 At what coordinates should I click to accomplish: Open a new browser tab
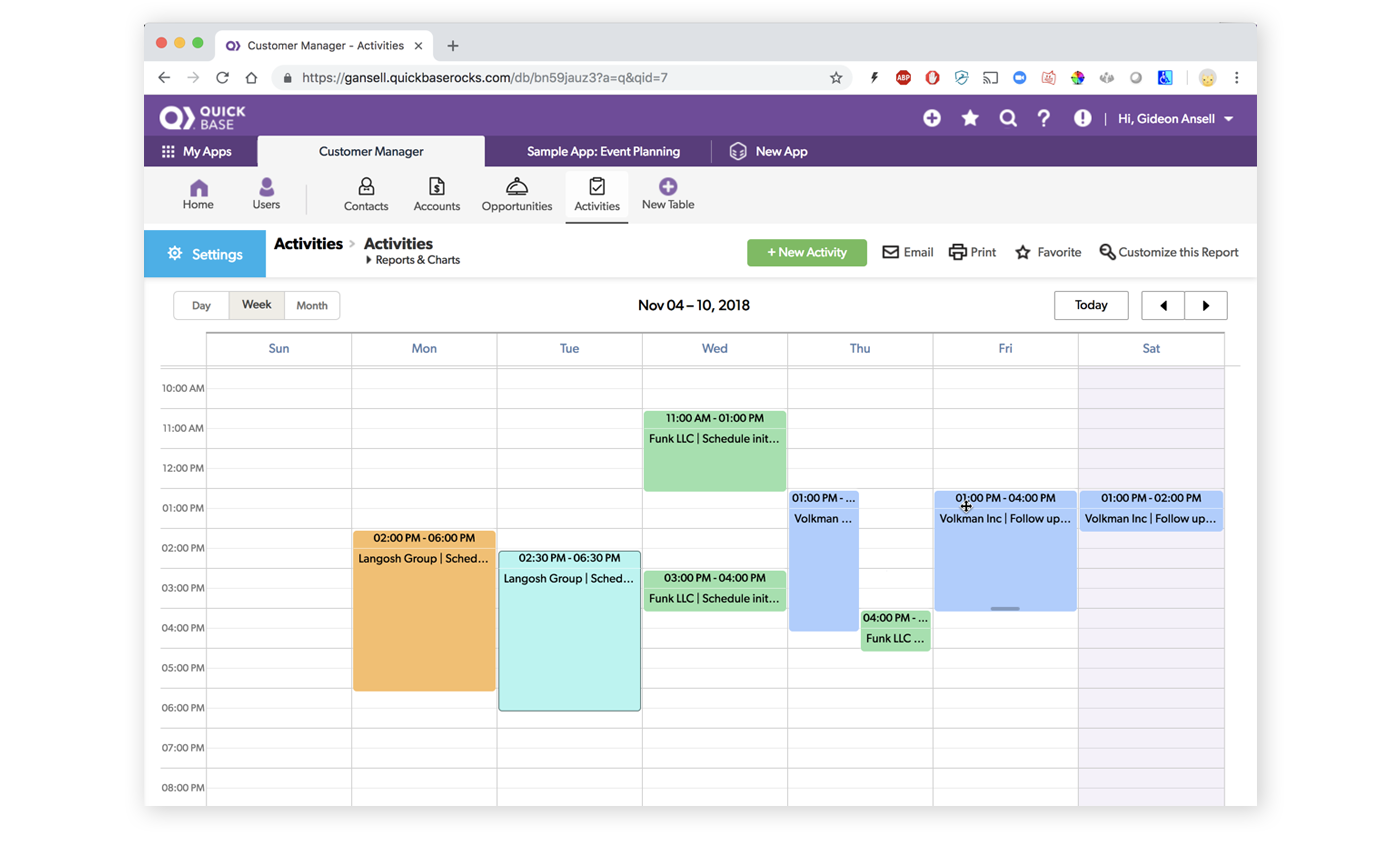coord(453,45)
